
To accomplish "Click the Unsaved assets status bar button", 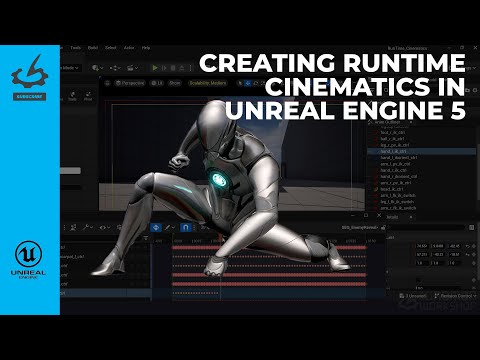I will [x=413, y=296].
